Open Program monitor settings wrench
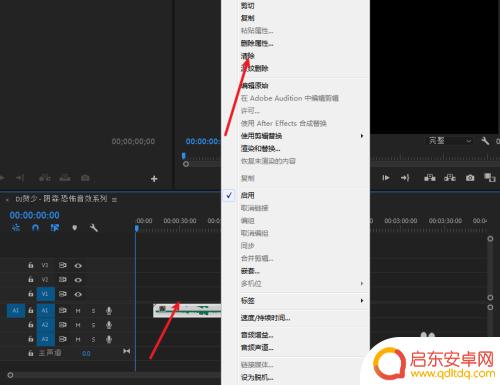The image size is (500, 385). [485, 141]
